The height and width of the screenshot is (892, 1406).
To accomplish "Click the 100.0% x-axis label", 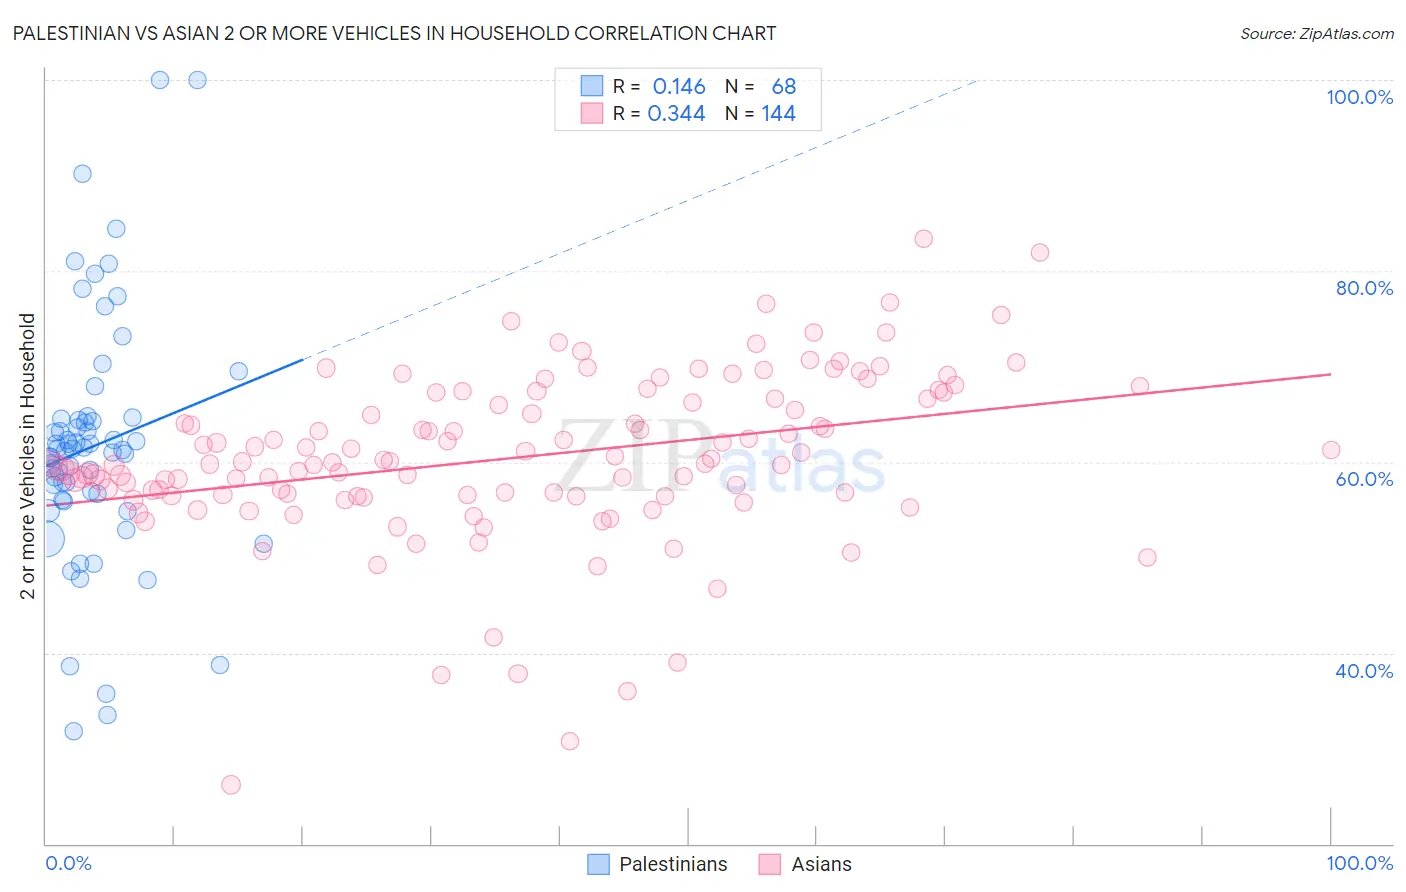I will (1360, 863).
